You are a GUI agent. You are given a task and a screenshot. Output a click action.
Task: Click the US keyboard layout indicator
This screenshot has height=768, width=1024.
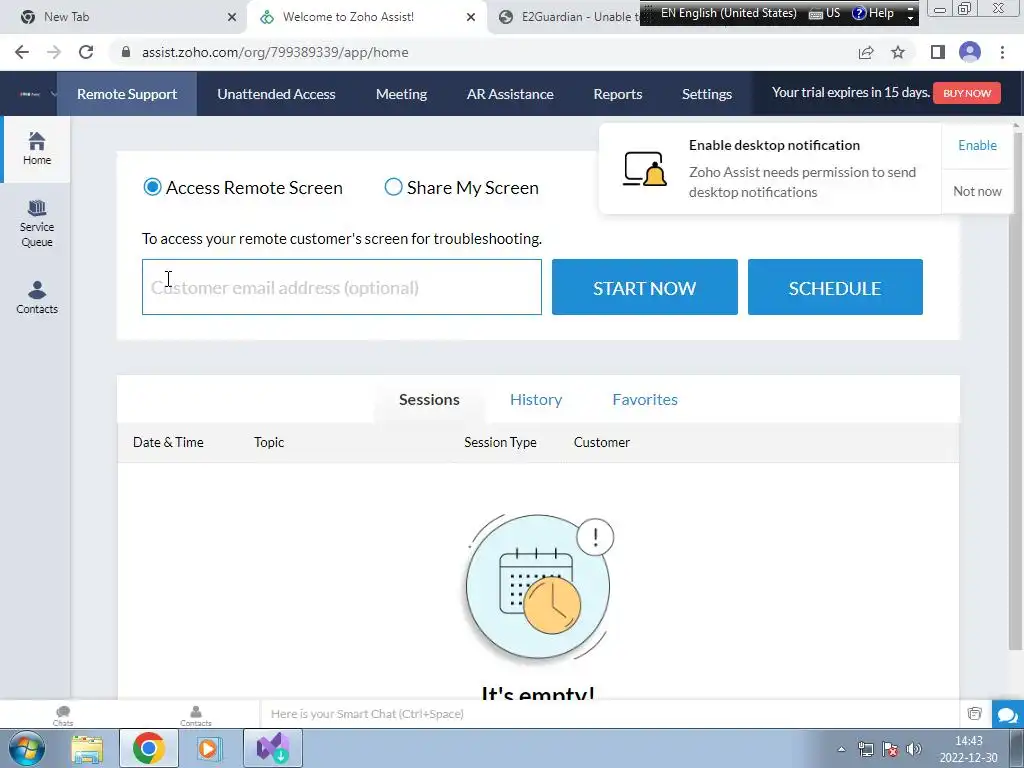click(825, 13)
